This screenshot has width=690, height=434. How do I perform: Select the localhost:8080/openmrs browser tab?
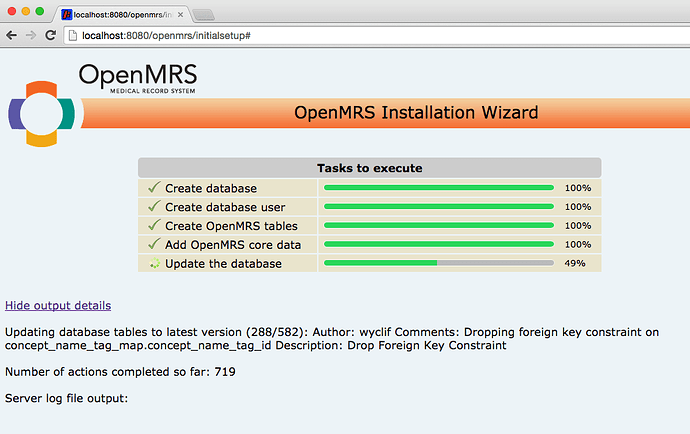click(x=123, y=15)
